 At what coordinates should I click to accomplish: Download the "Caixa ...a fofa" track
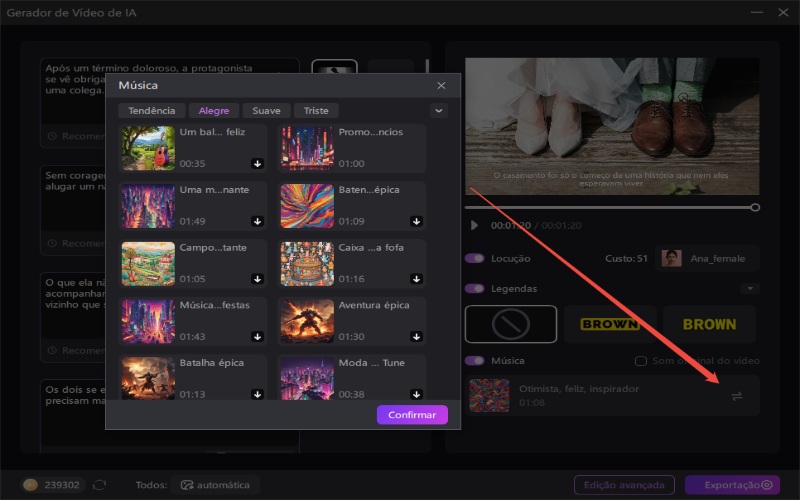click(416, 279)
